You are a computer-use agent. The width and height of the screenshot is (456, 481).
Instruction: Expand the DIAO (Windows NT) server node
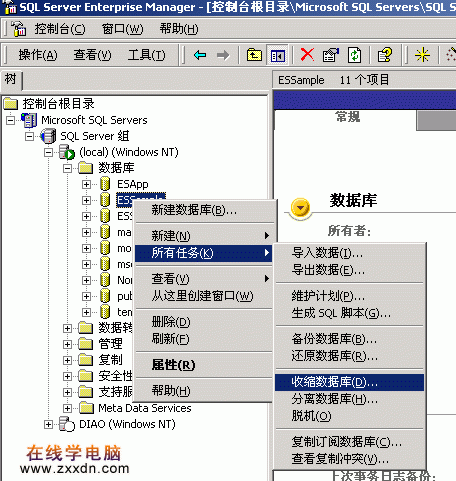tap(48, 424)
